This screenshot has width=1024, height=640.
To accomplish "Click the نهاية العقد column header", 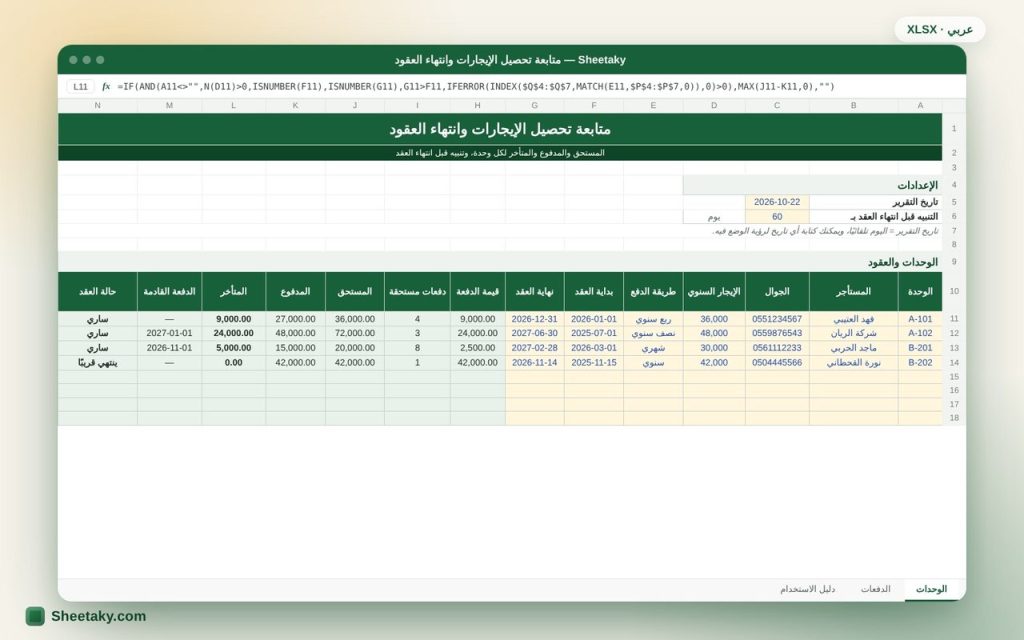I will tap(534, 291).
